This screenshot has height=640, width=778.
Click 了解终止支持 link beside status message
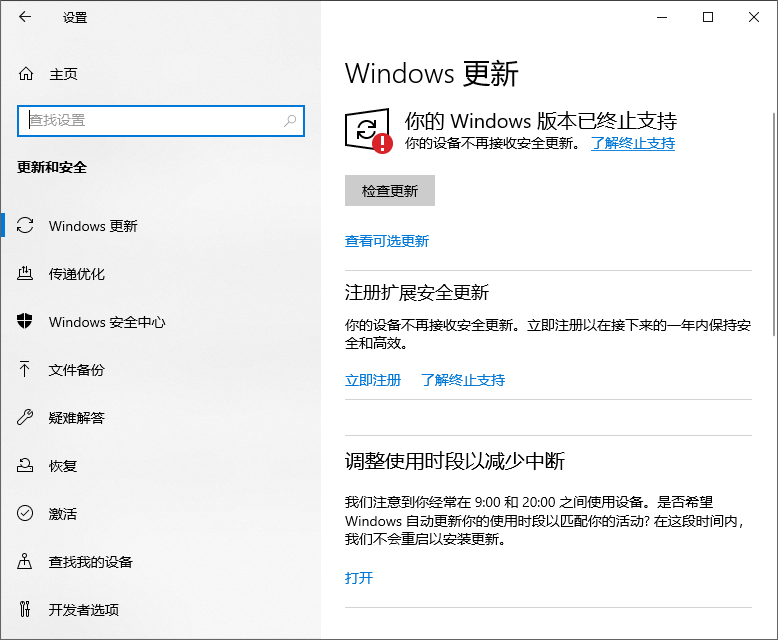click(633, 143)
